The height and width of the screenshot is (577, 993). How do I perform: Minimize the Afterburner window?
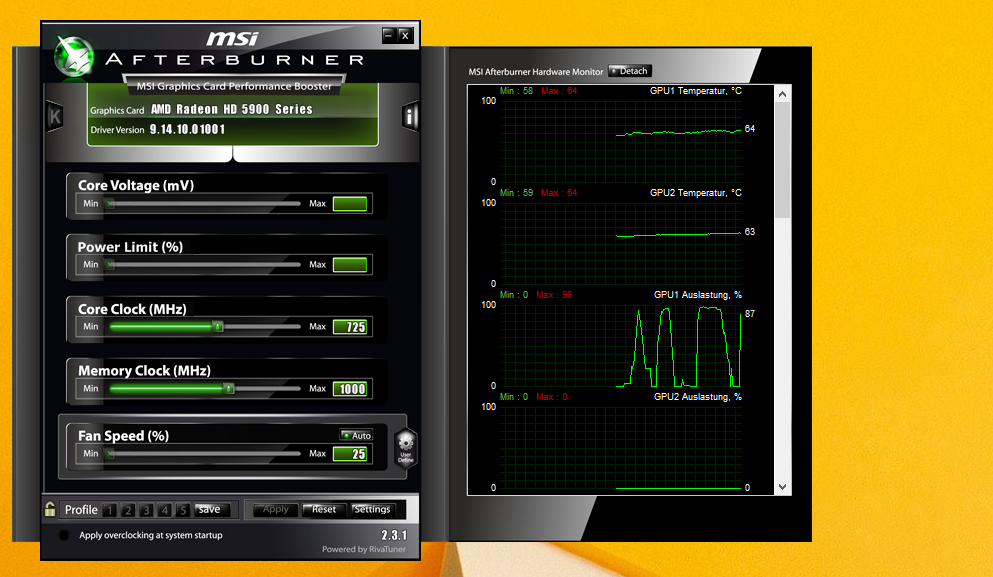389,35
